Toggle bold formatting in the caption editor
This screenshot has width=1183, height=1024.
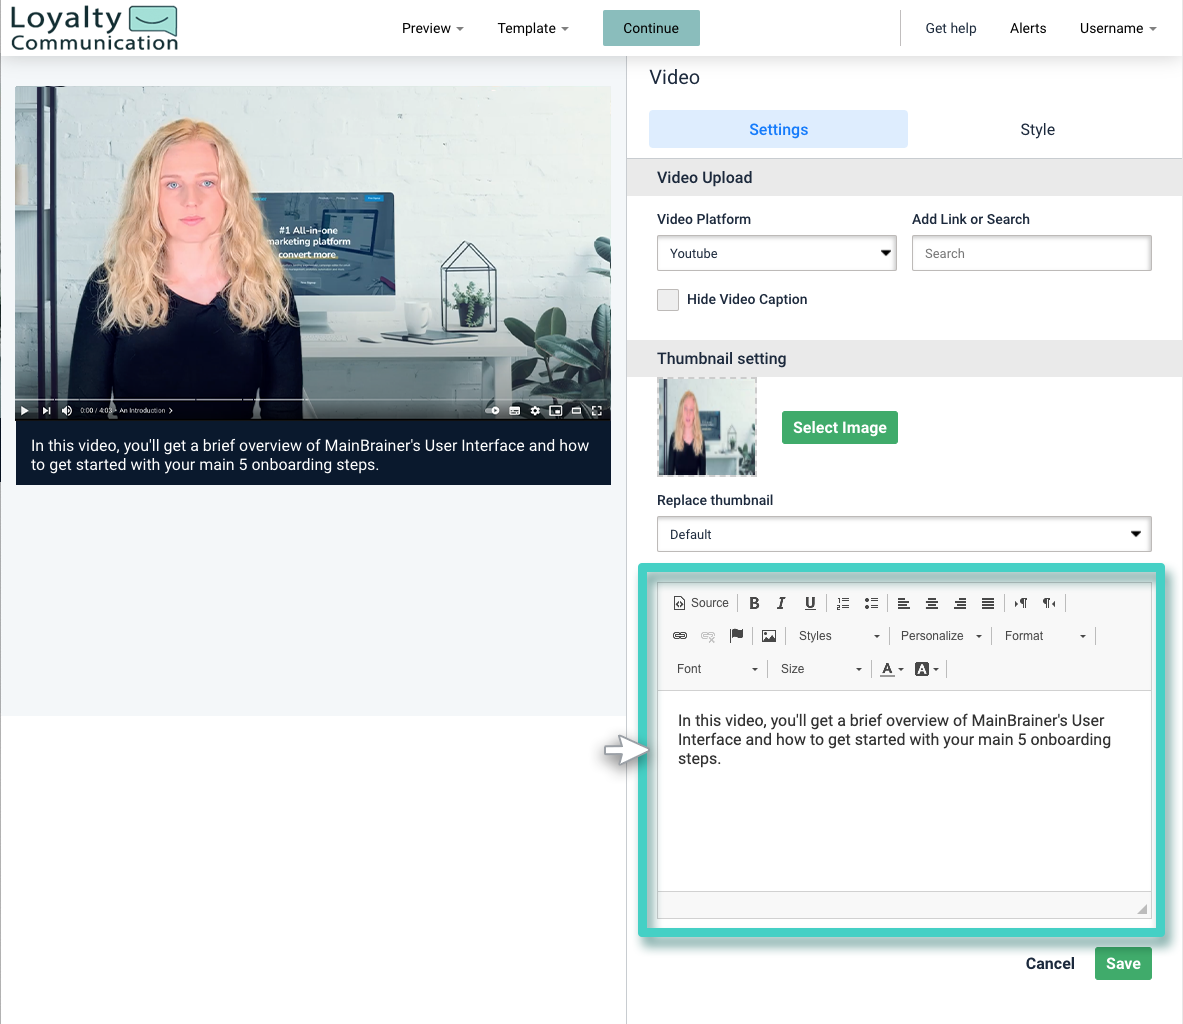pyautogui.click(x=754, y=602)
